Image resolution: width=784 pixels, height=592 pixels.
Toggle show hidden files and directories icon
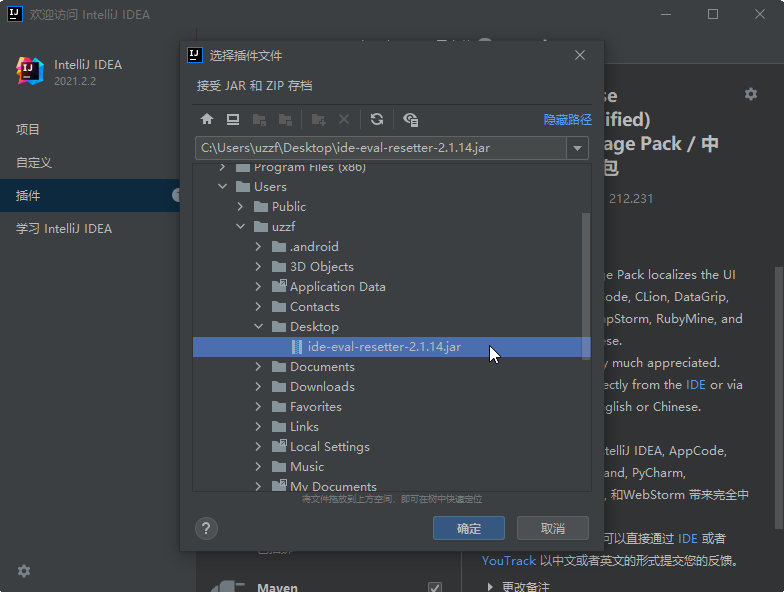coord(410,120)
